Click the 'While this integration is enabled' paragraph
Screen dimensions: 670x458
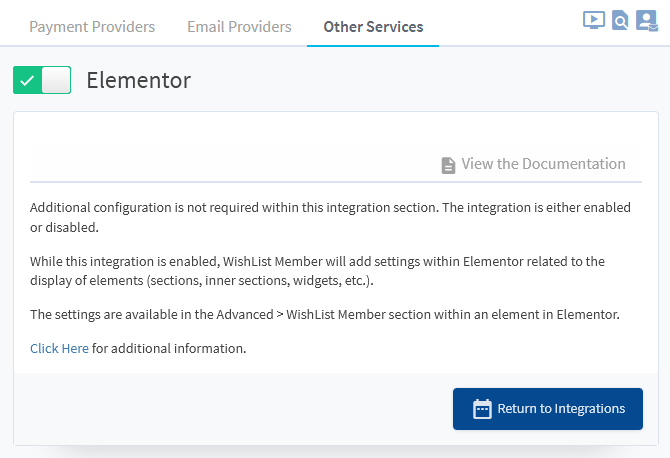click(x=317, y=271)
